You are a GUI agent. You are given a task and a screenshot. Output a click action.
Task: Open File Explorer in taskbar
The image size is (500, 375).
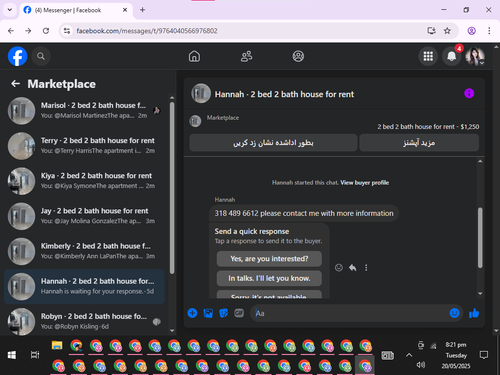click(x=57, y=345)
